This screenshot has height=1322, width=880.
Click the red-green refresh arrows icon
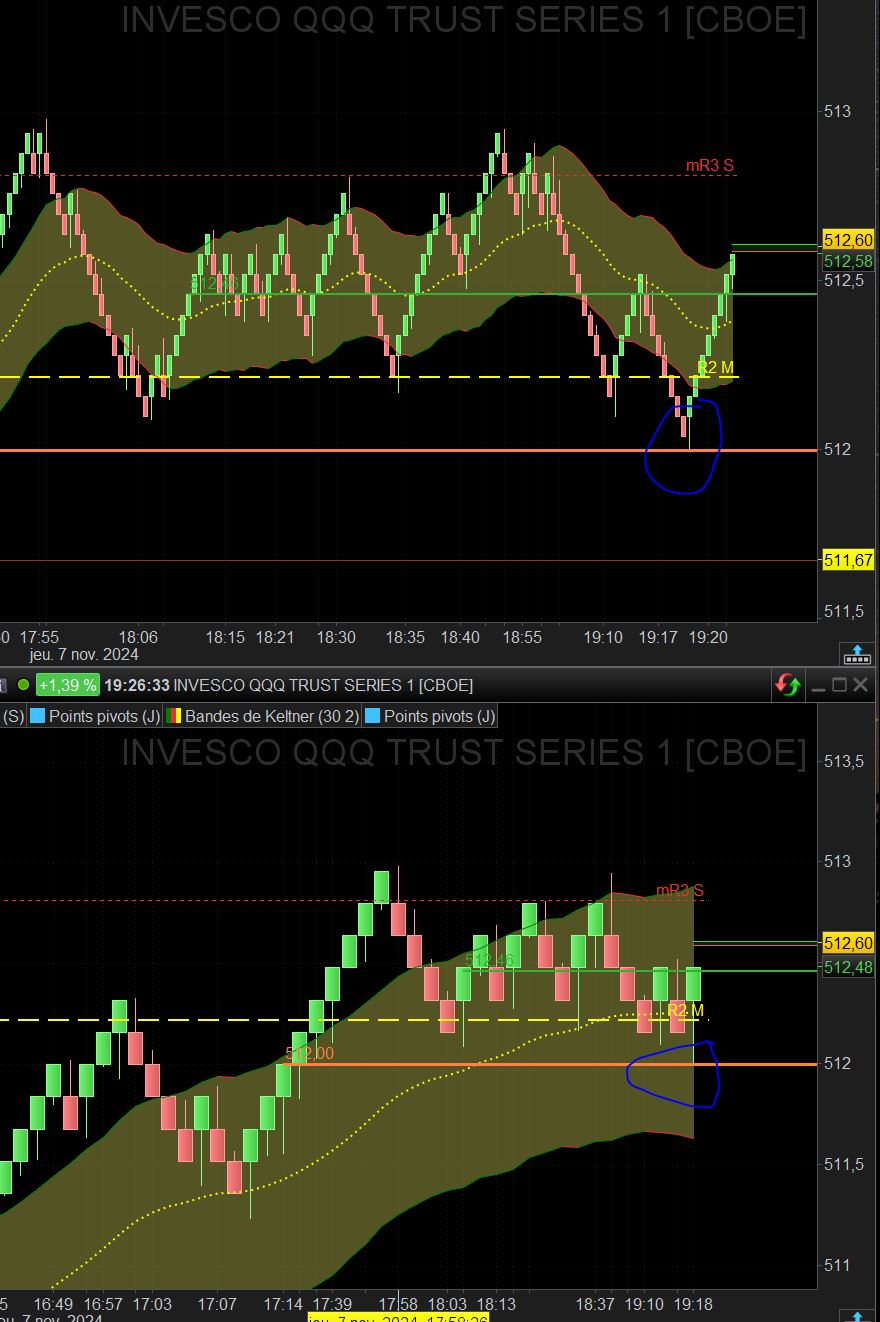point(787,685)
